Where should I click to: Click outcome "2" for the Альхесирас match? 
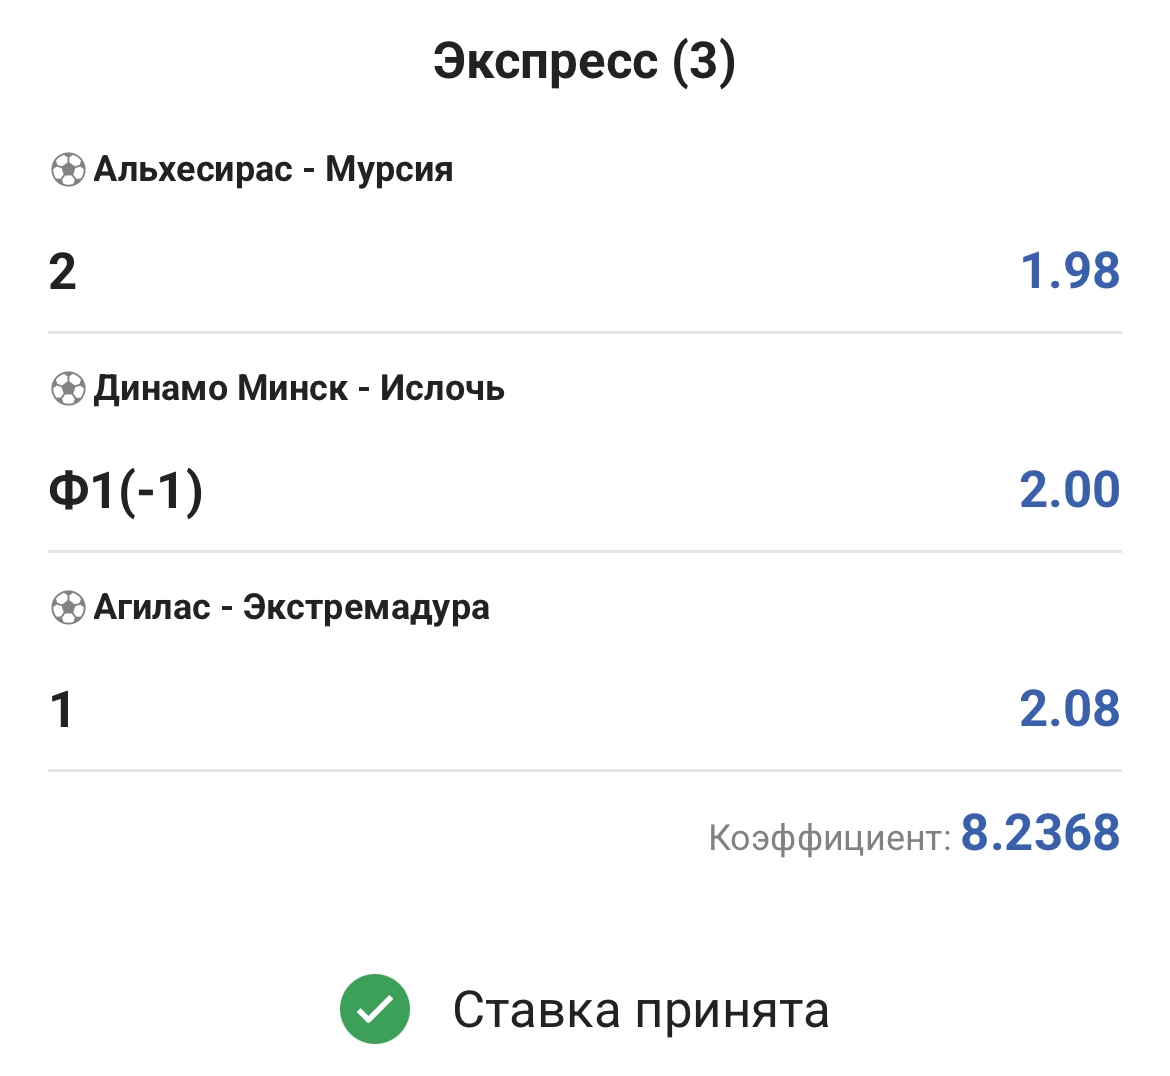[62, 272]
